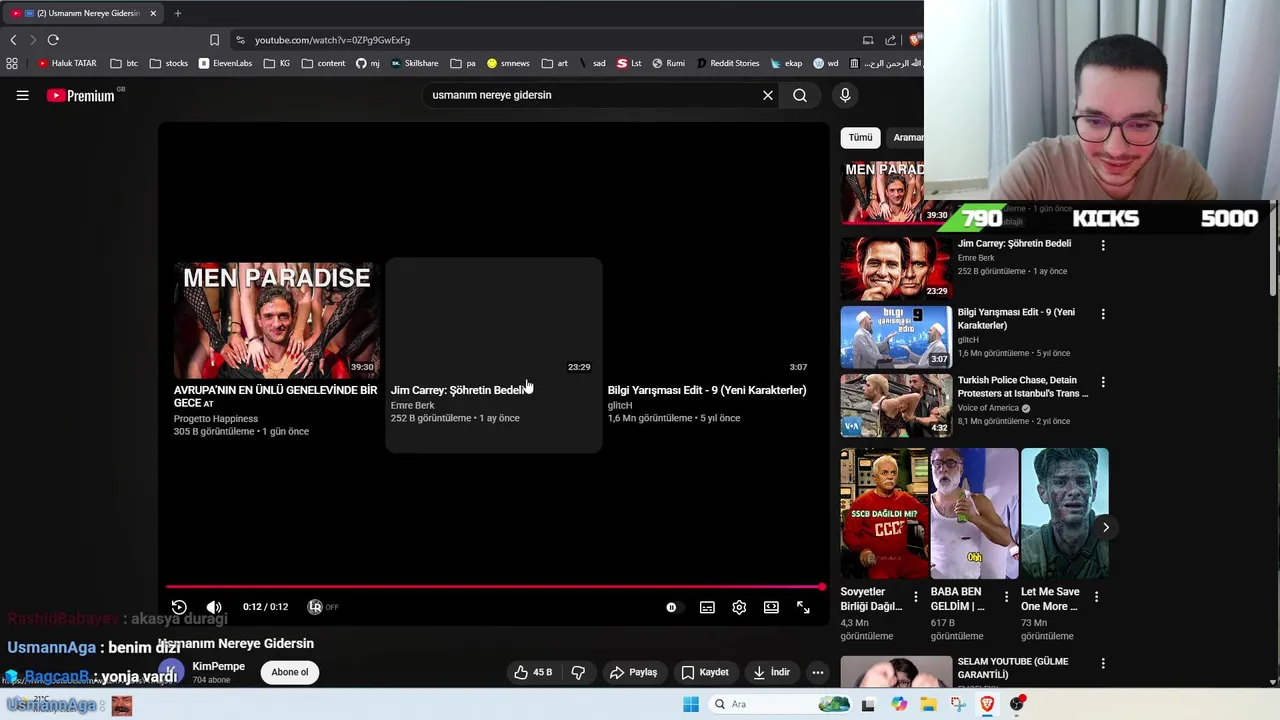Open options for BABA BEN GELDİM short
Image resolution: width=1280 pixels, height=720 pixels.
[1006, 597]
